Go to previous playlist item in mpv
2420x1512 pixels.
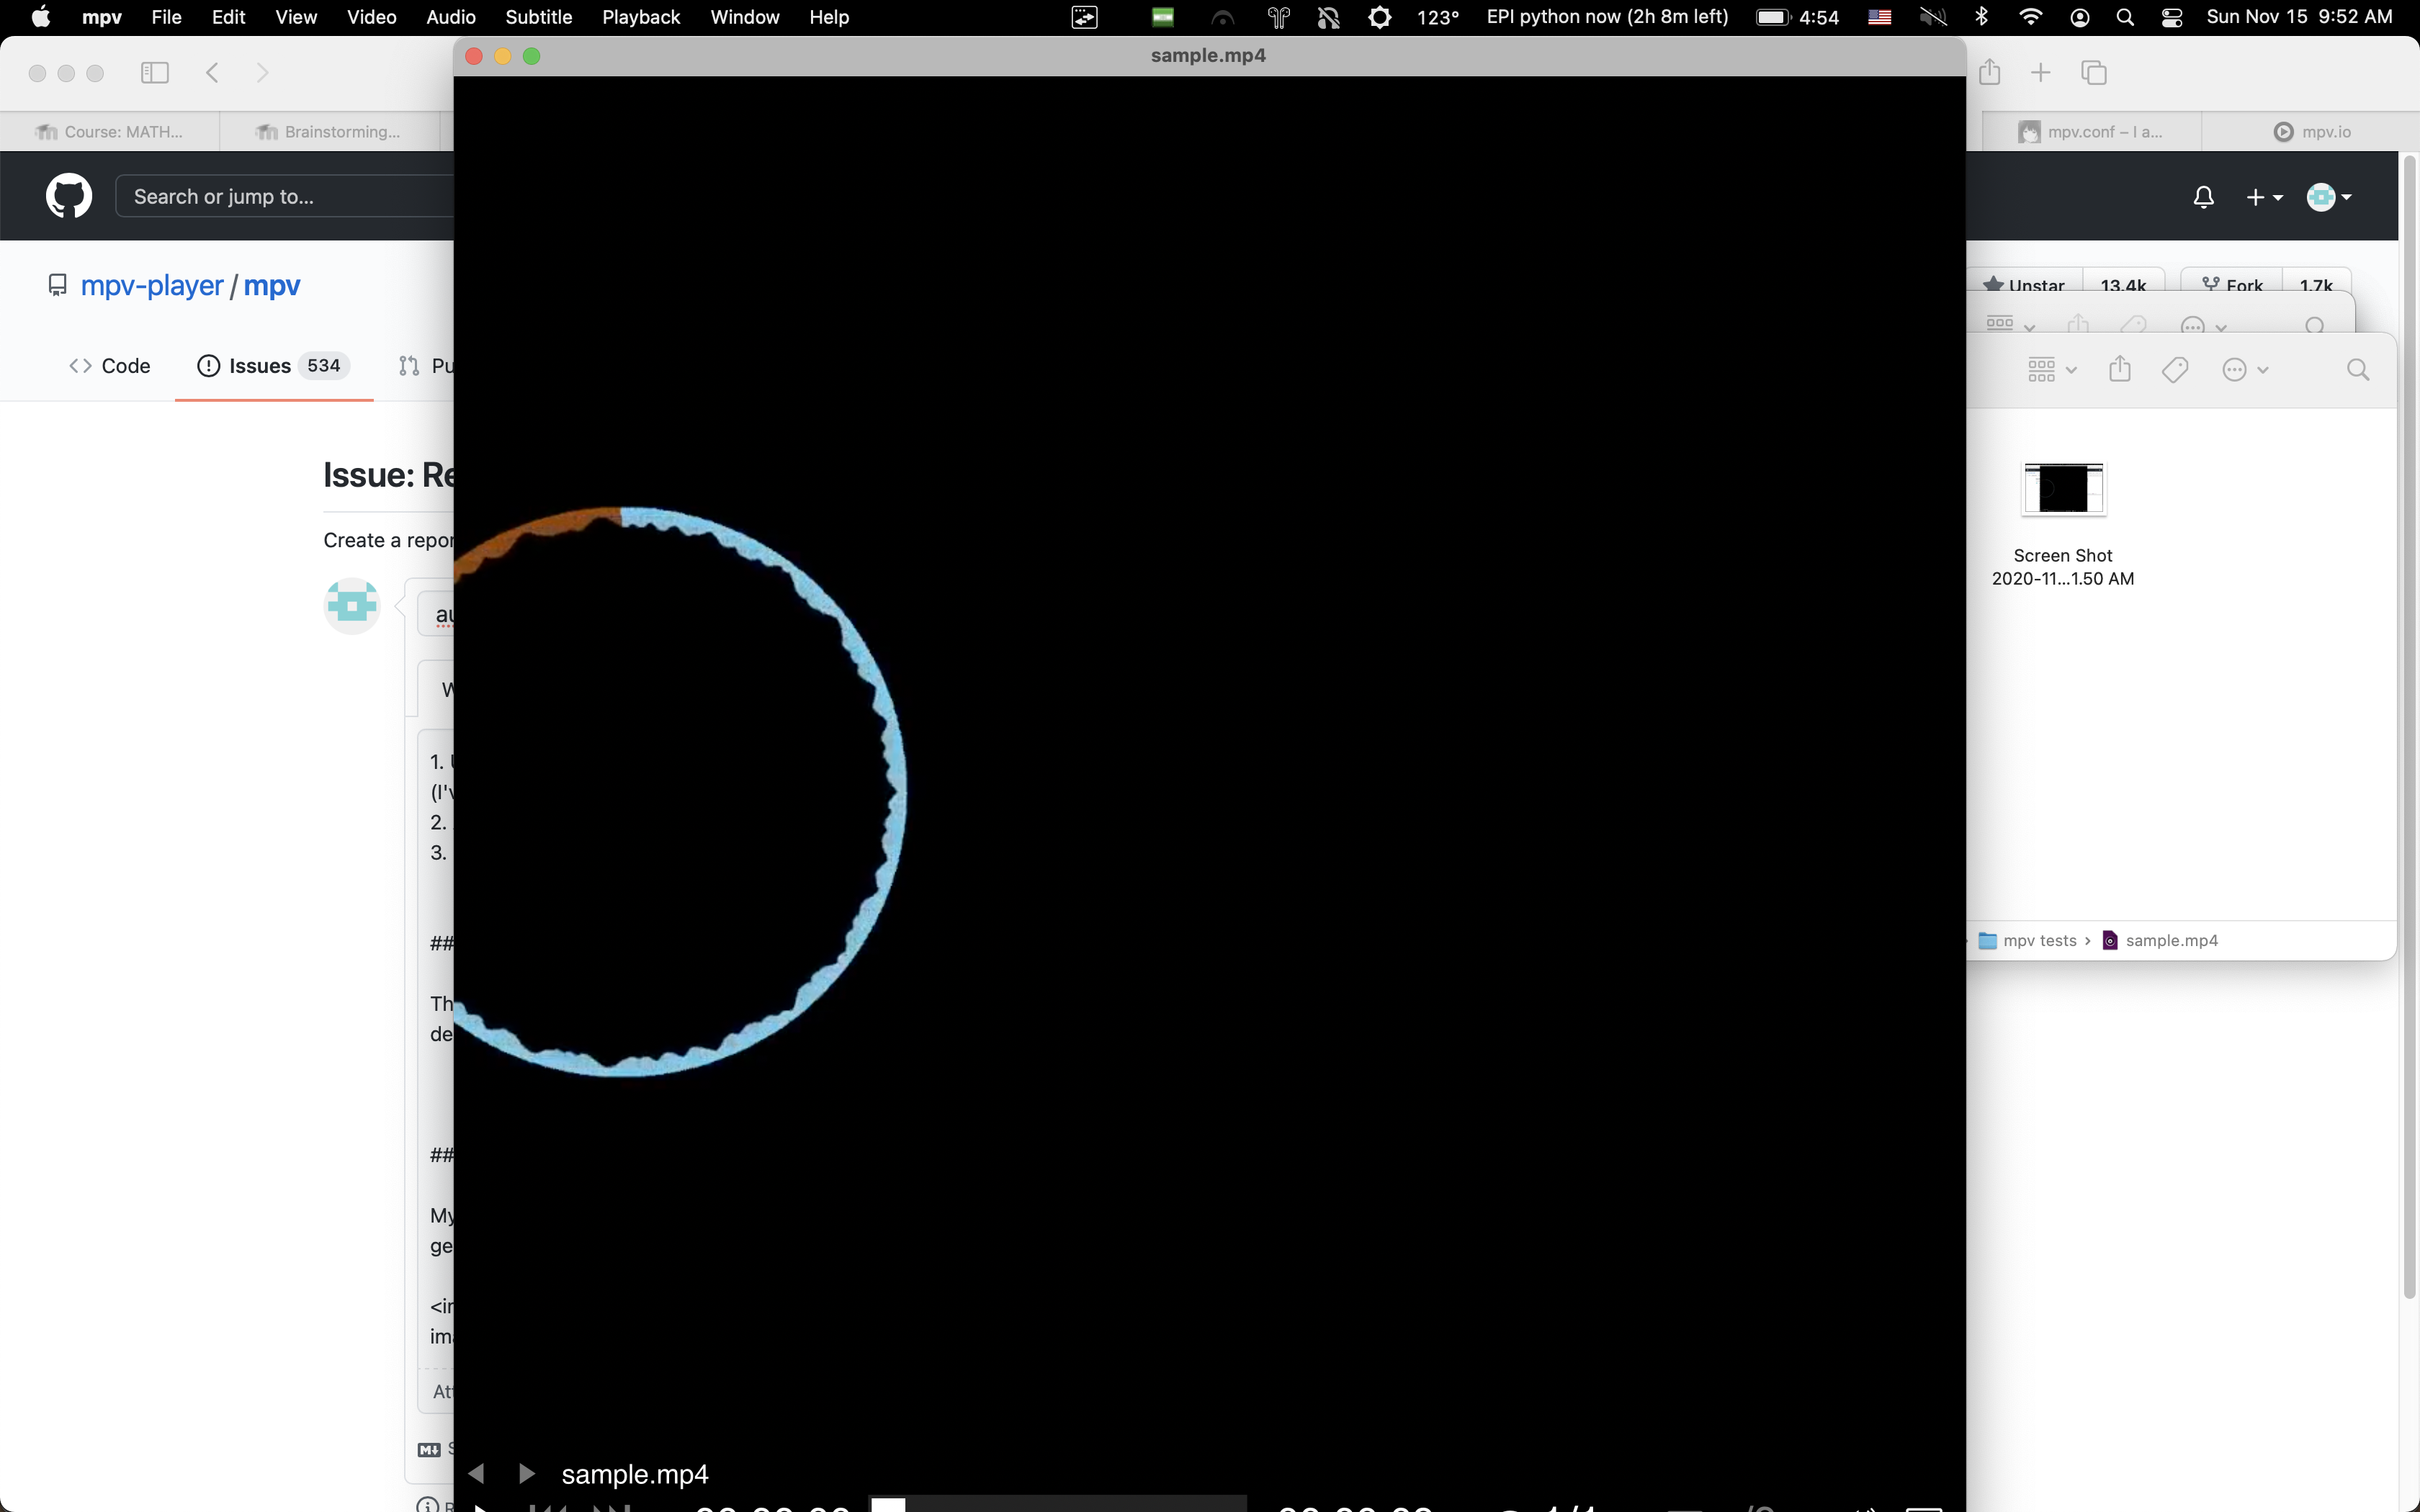click(477, 1474)
